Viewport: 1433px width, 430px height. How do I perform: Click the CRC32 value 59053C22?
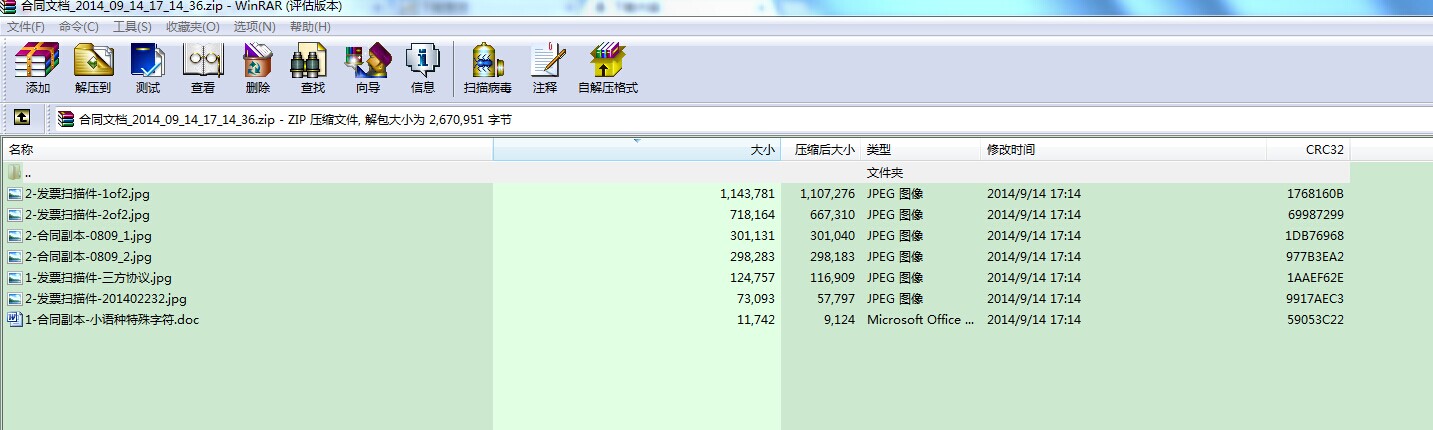tap(1315, 320)
